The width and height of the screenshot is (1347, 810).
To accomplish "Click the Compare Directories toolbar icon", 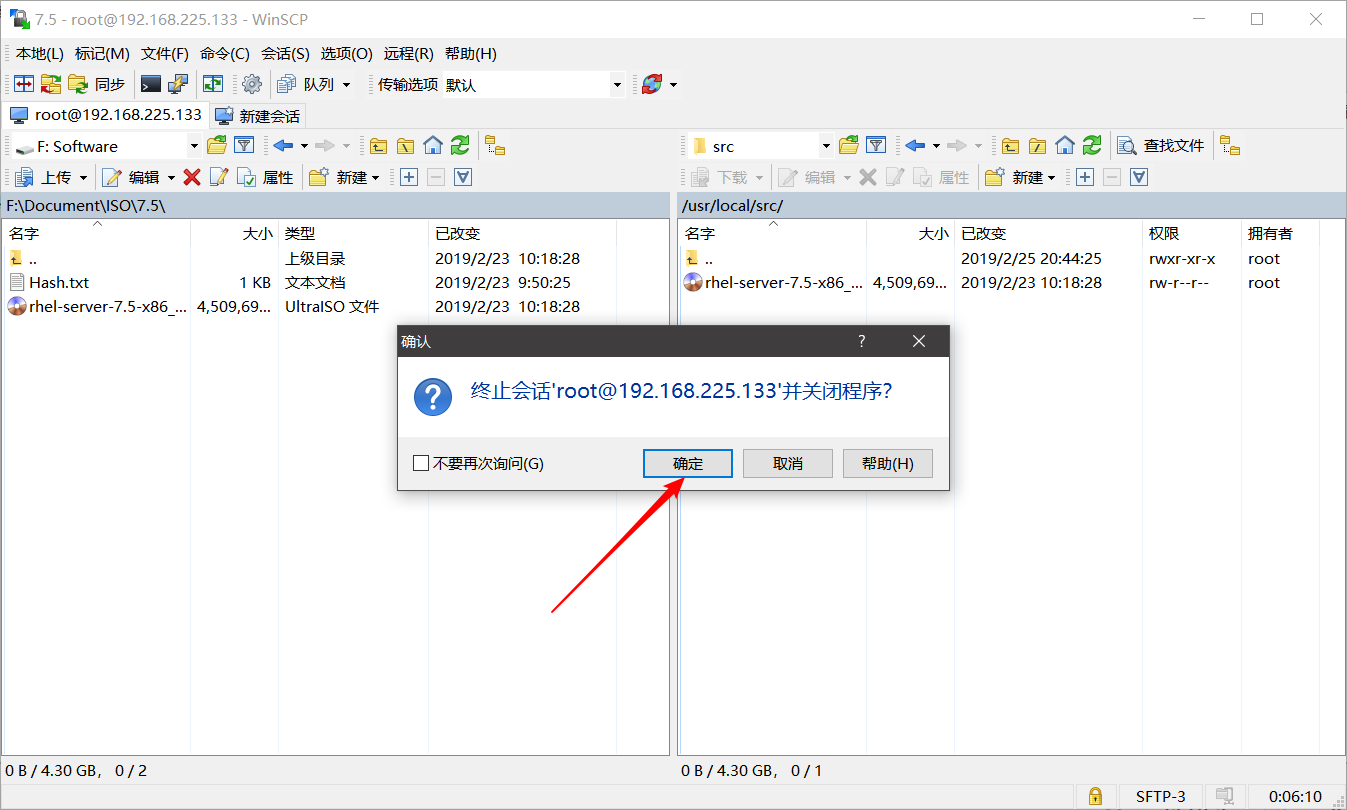I will tap(24, 84).
